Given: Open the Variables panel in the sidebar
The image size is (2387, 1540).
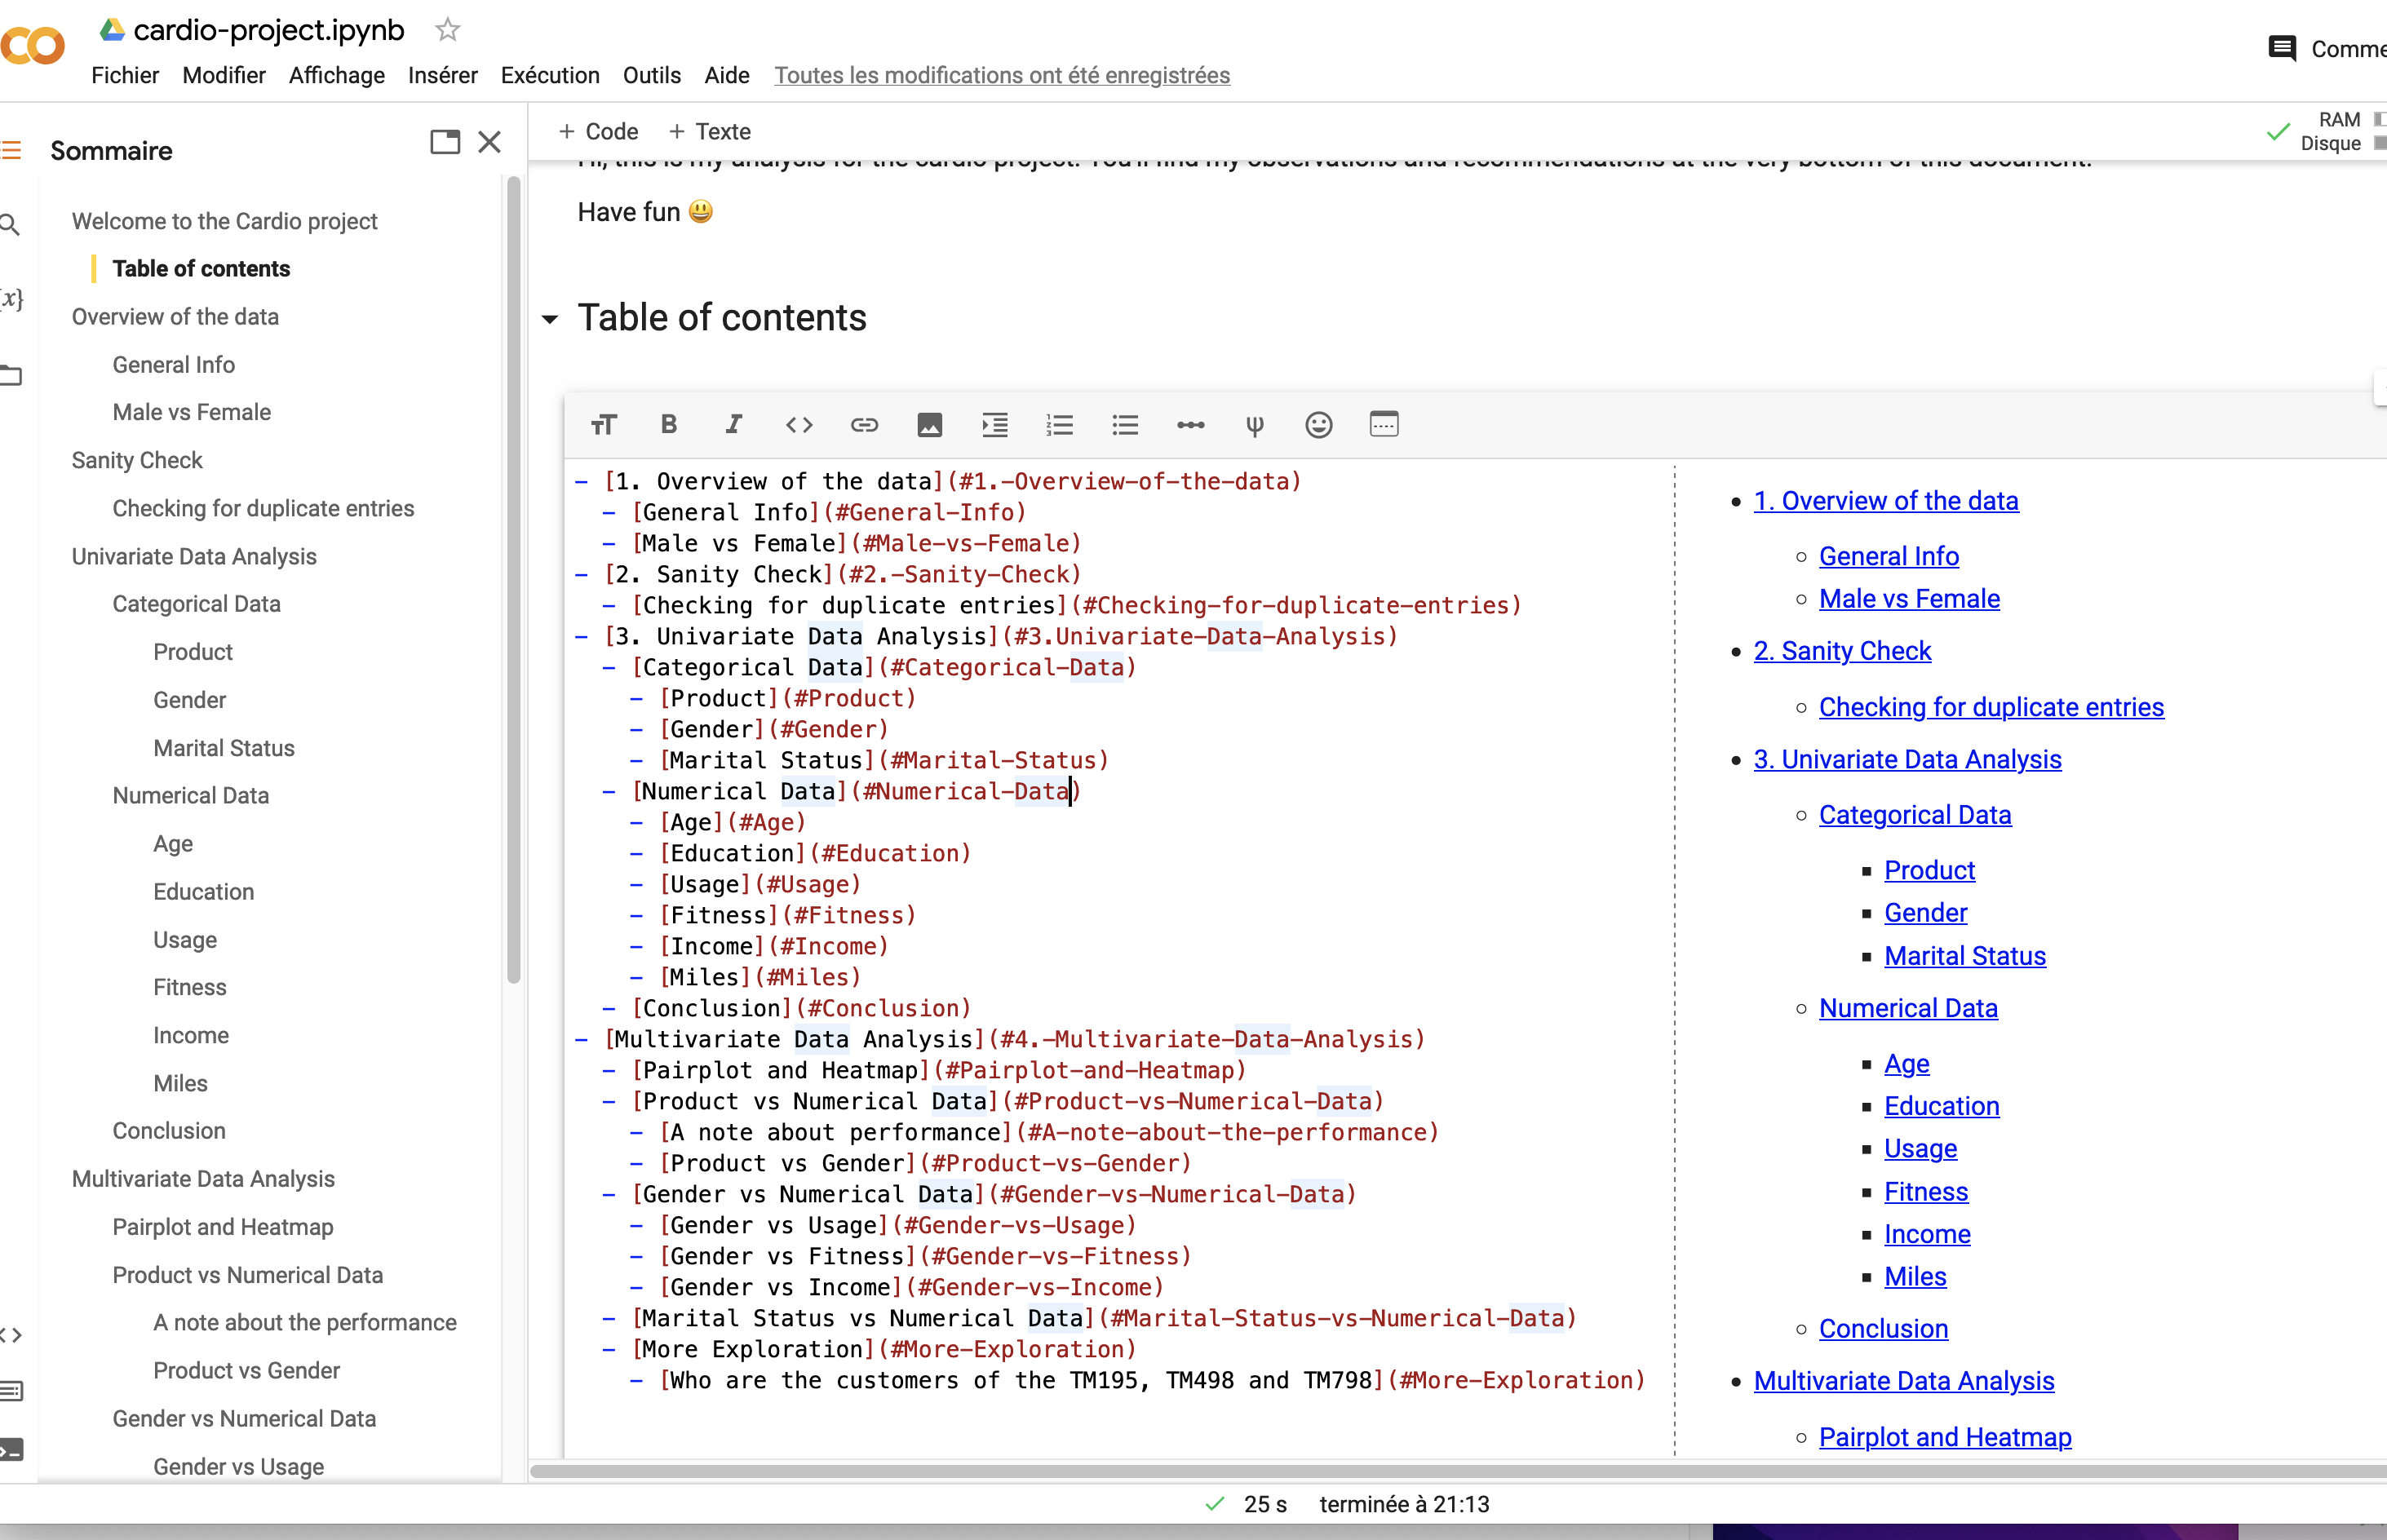Looking at the screenshot, I should pos(10,297).
